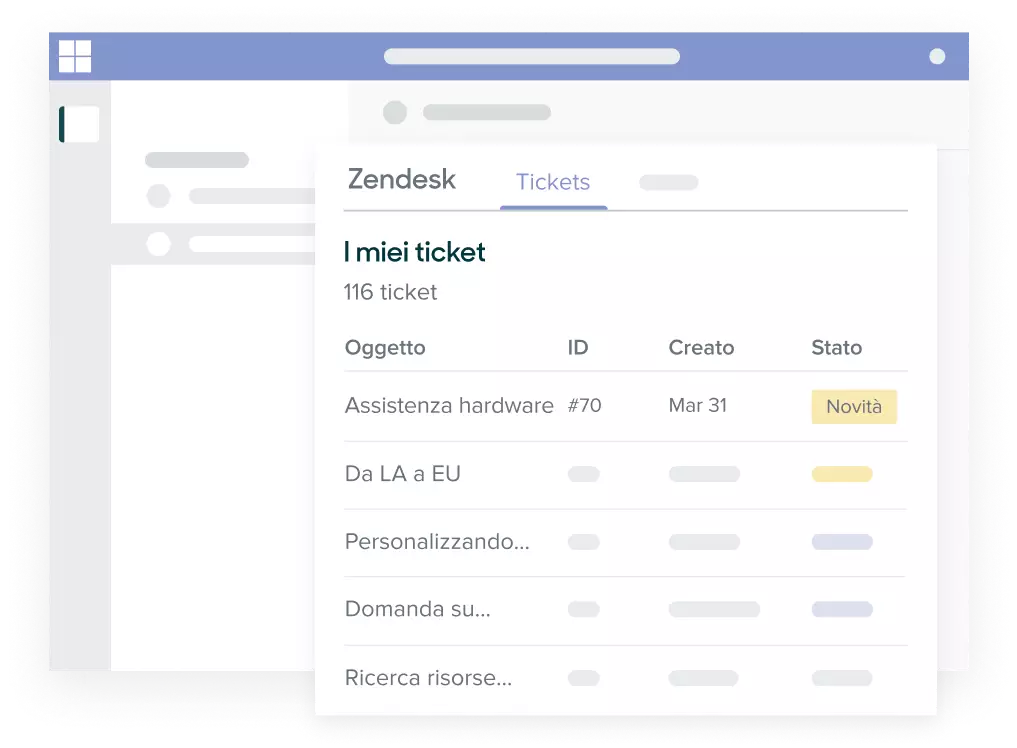Click the I miei ticket heading
The height and width of the screenshot is (748, 1017).
[414, 253]
